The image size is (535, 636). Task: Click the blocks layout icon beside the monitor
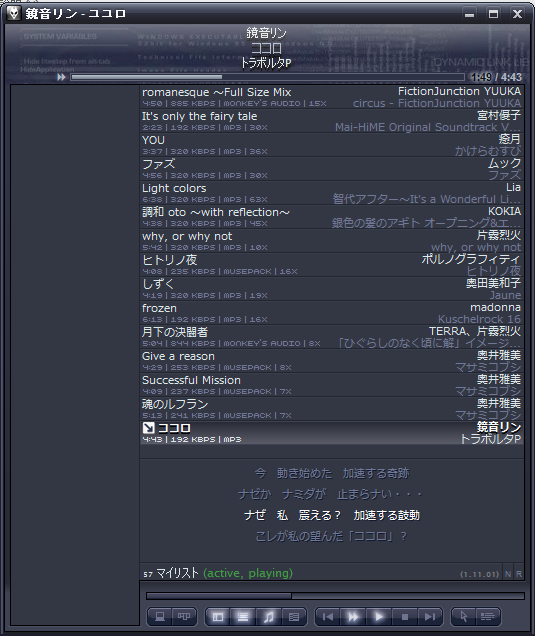pyautogui.click(x=184, y=617)
